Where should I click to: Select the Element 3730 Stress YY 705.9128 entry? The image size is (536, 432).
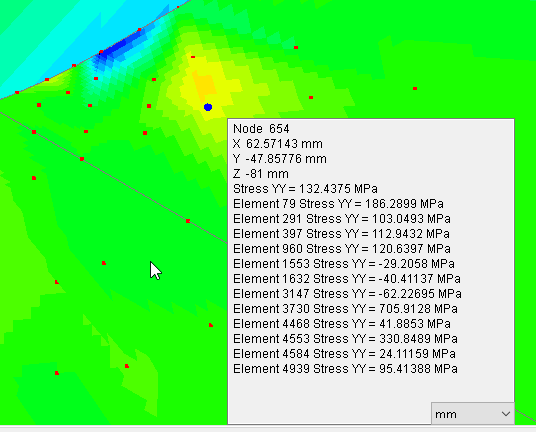(345, 309)
